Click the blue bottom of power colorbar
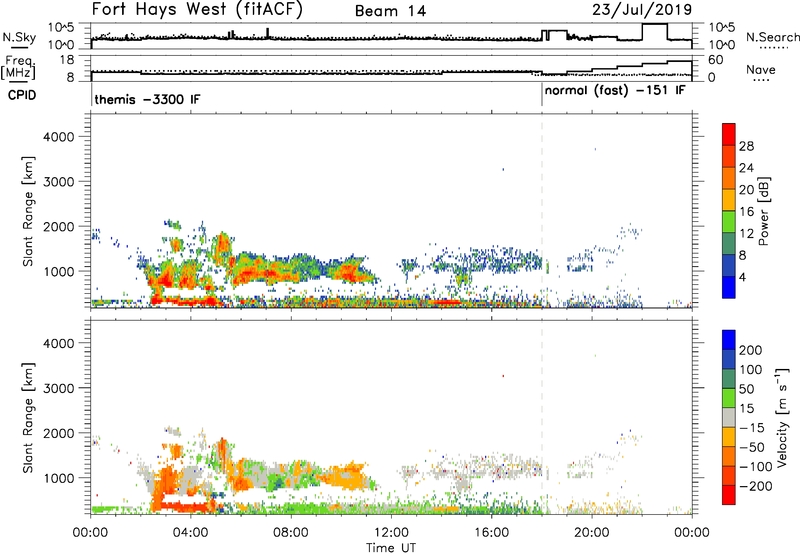This screenshot has width=800, height=554. coord(729,288)
